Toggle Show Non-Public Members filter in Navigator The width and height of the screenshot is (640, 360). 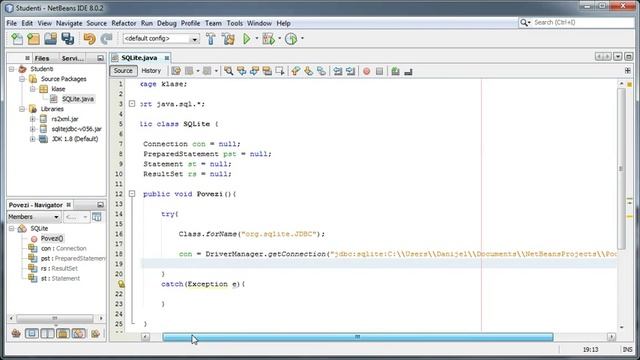pyautogui.click(x=63, y=333)
